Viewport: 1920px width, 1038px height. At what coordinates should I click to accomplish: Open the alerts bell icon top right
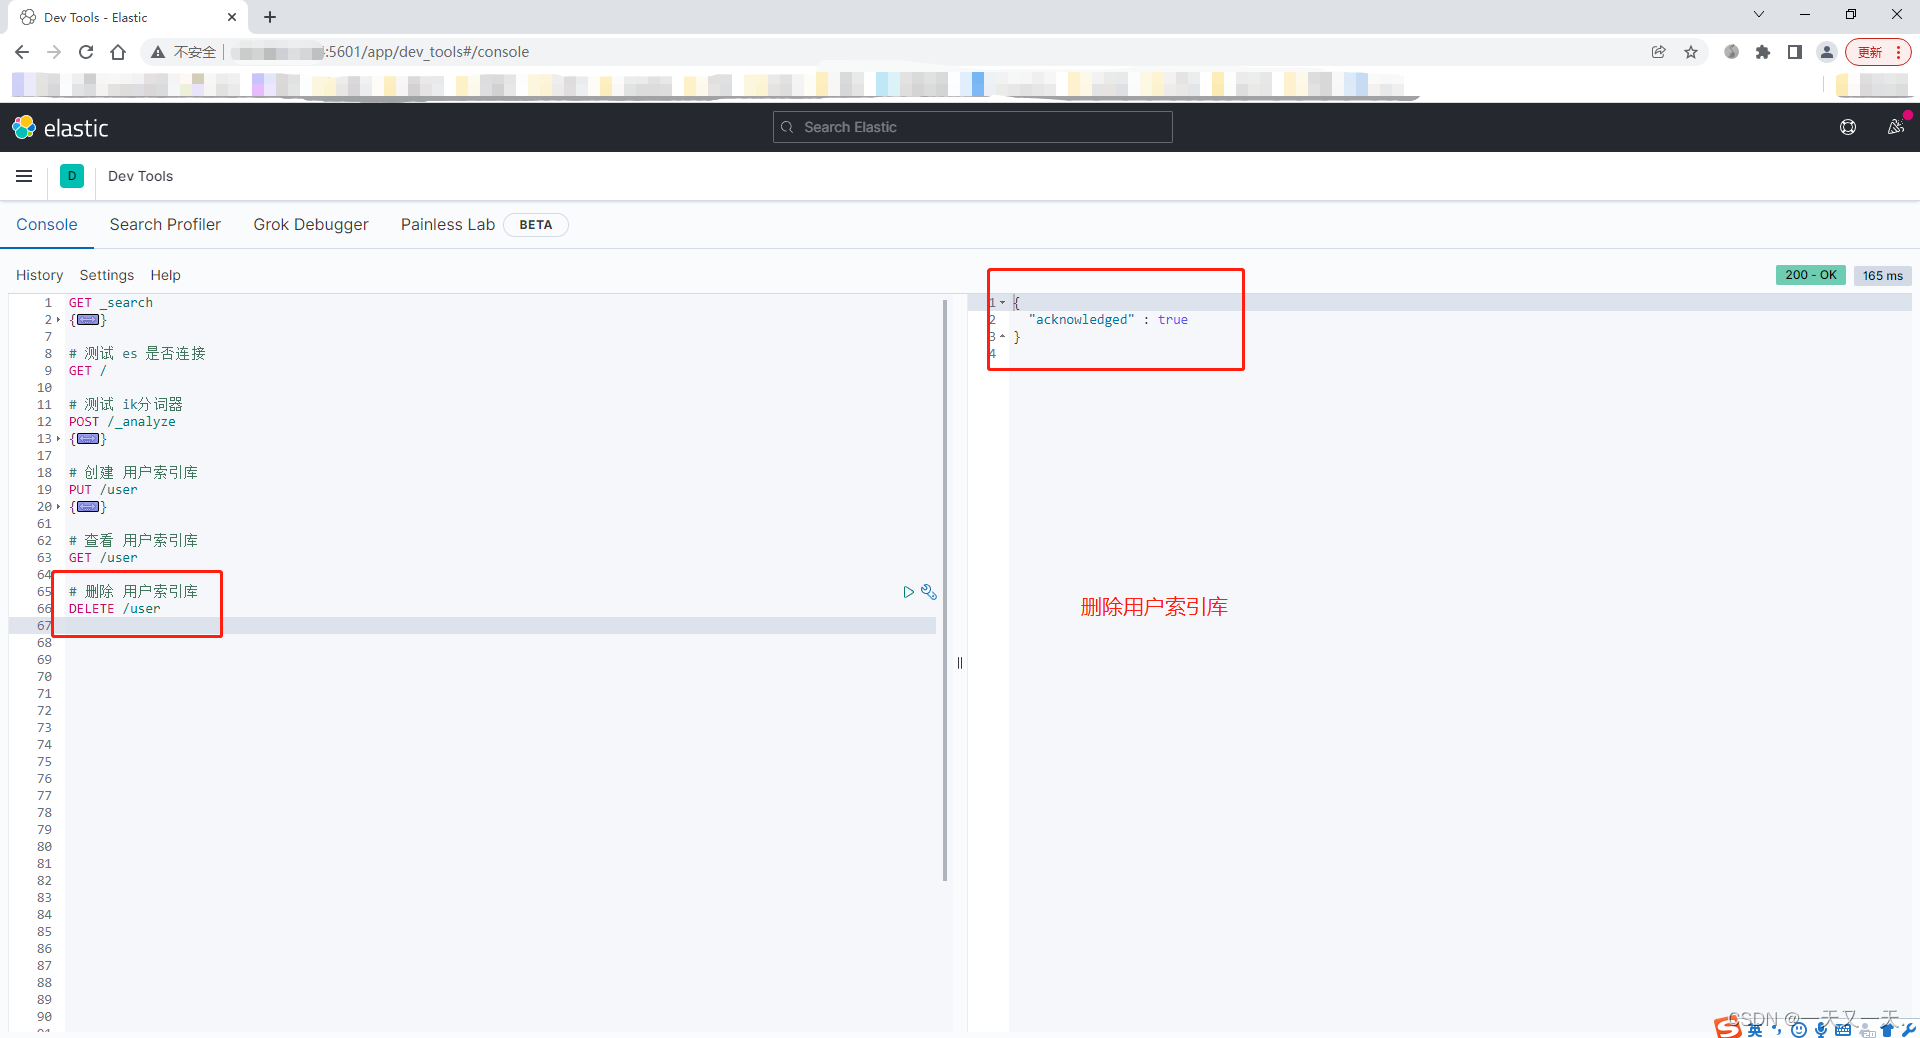pos(1896,127)
